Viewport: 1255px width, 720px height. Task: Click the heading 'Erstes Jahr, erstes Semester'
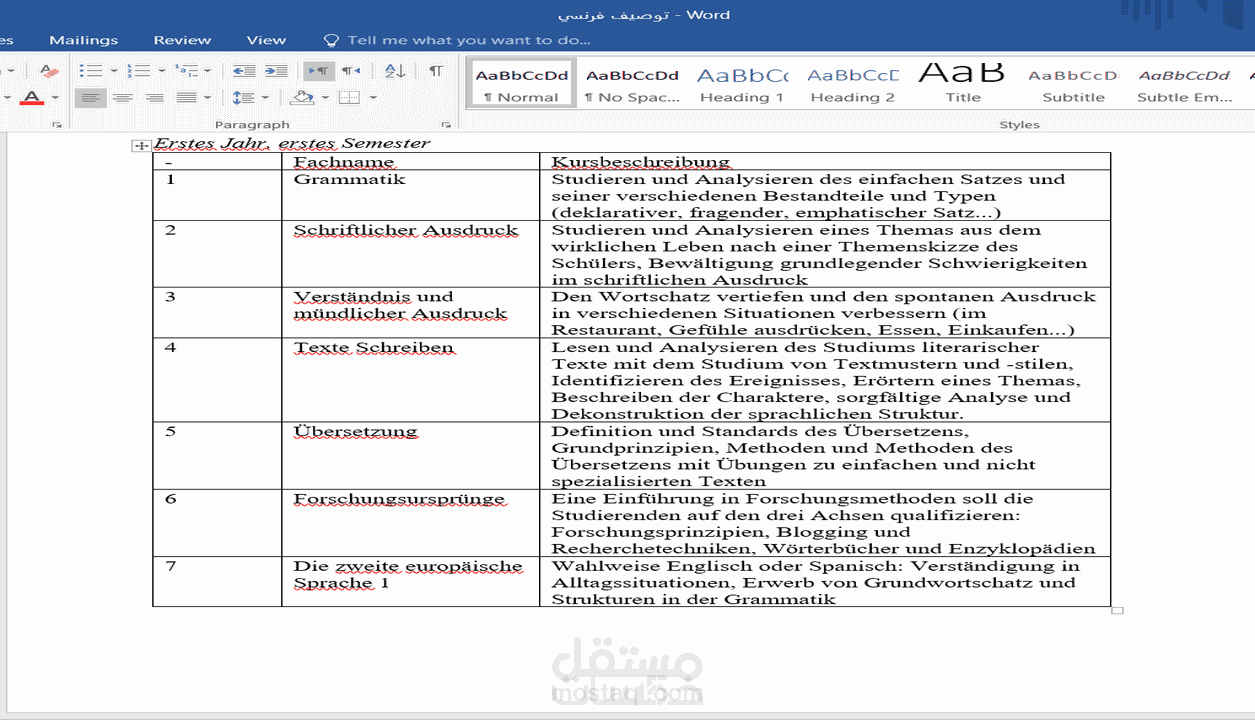[292, 143]
